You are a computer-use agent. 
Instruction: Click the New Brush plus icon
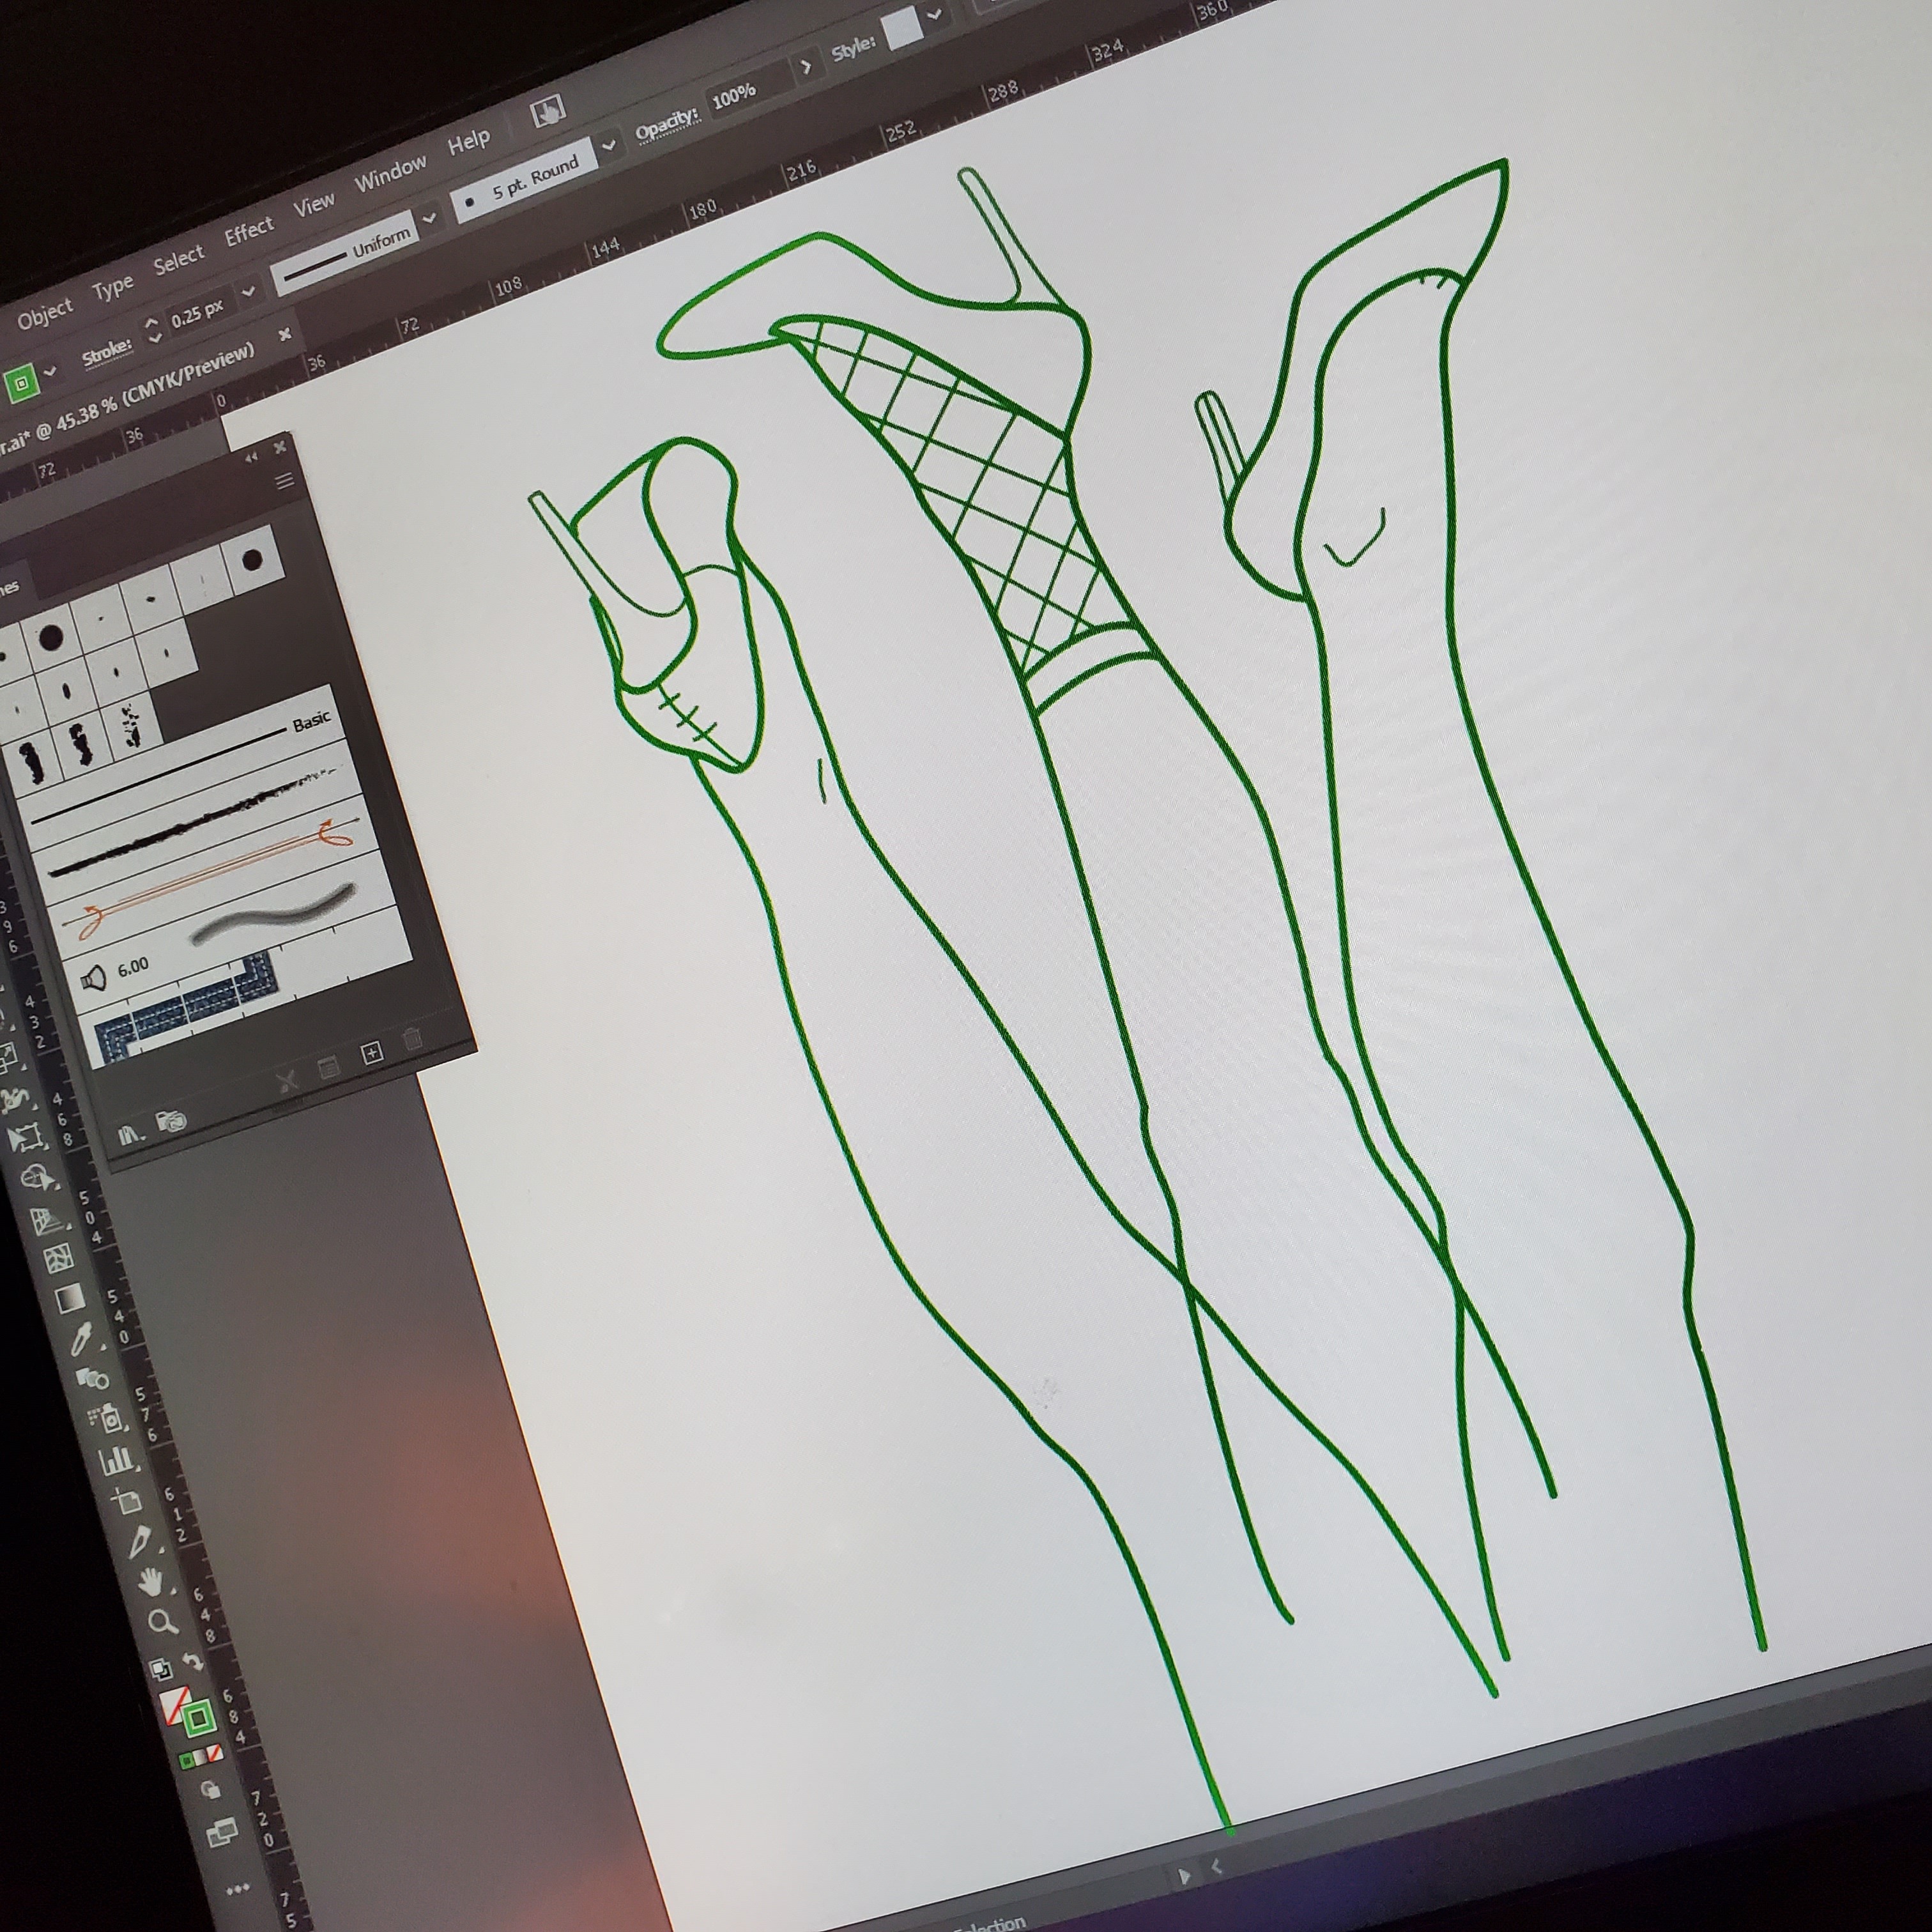click(371, 1052)
